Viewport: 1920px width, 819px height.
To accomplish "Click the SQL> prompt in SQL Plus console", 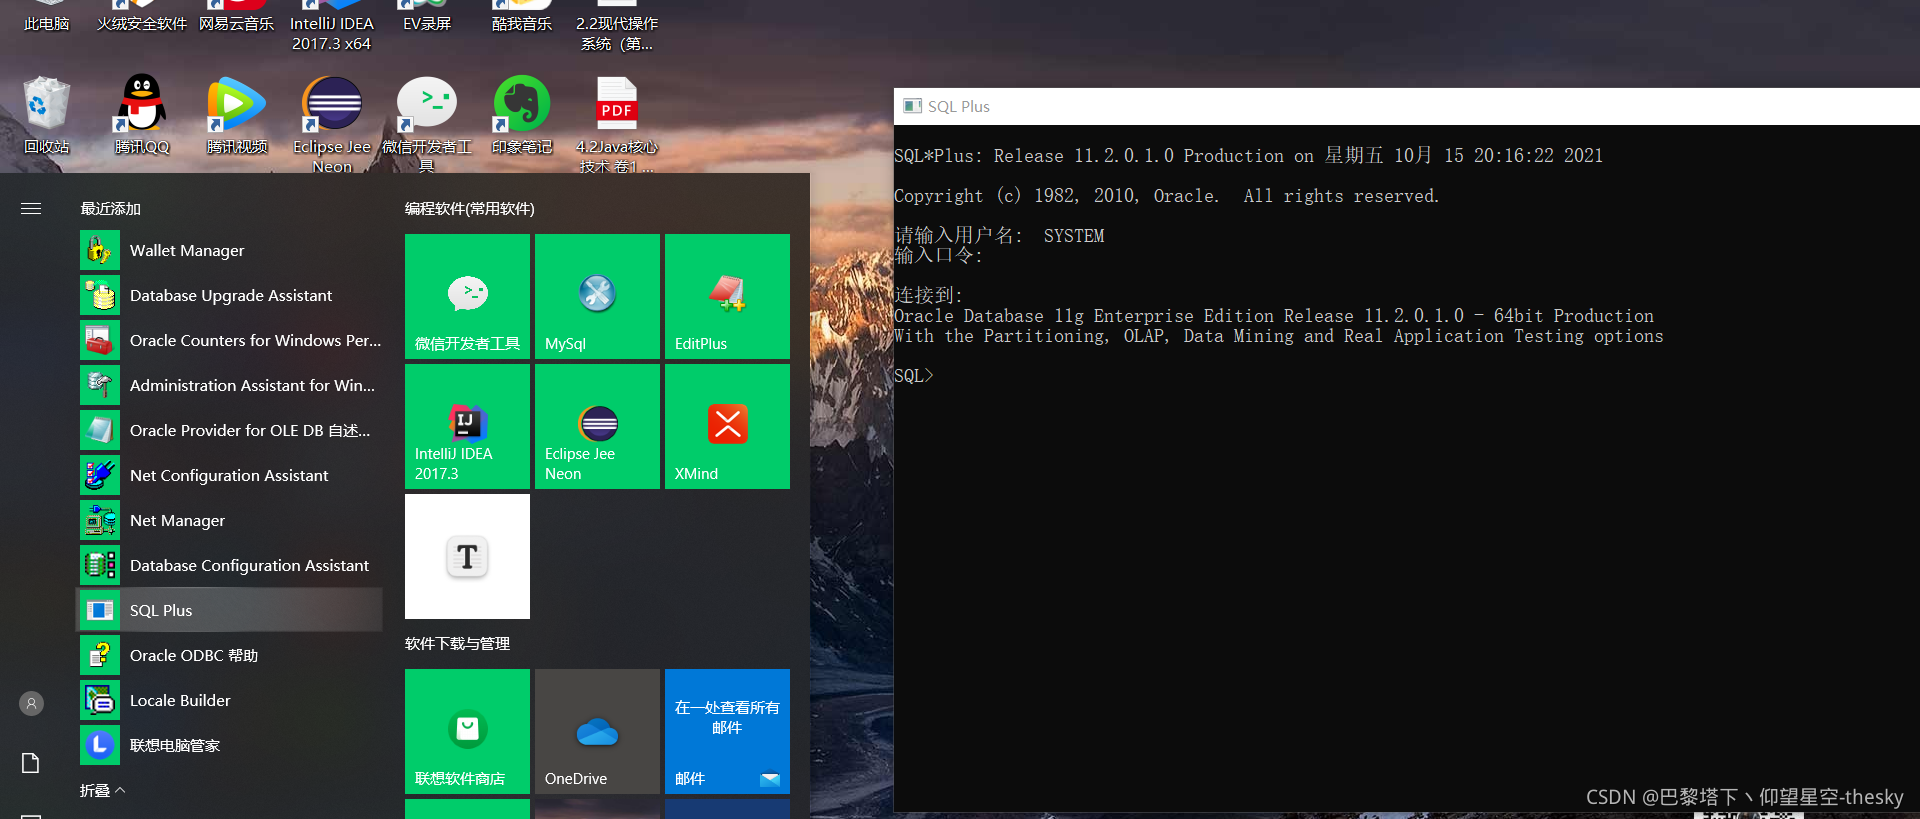I will click(913, 375).
